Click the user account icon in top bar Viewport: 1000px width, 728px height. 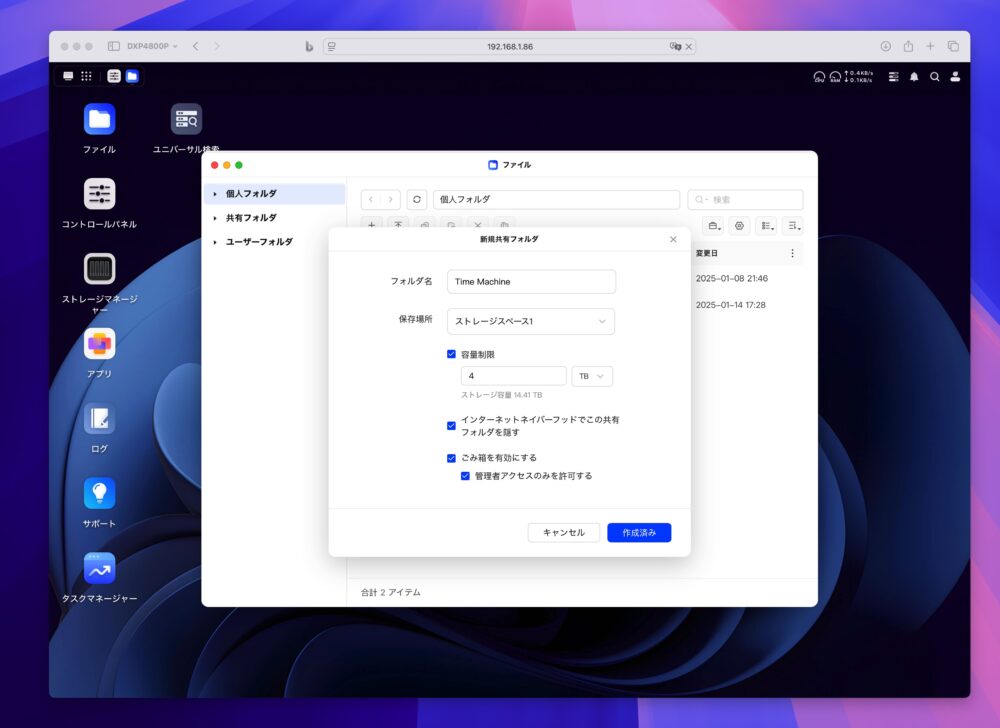pos(955,76)
